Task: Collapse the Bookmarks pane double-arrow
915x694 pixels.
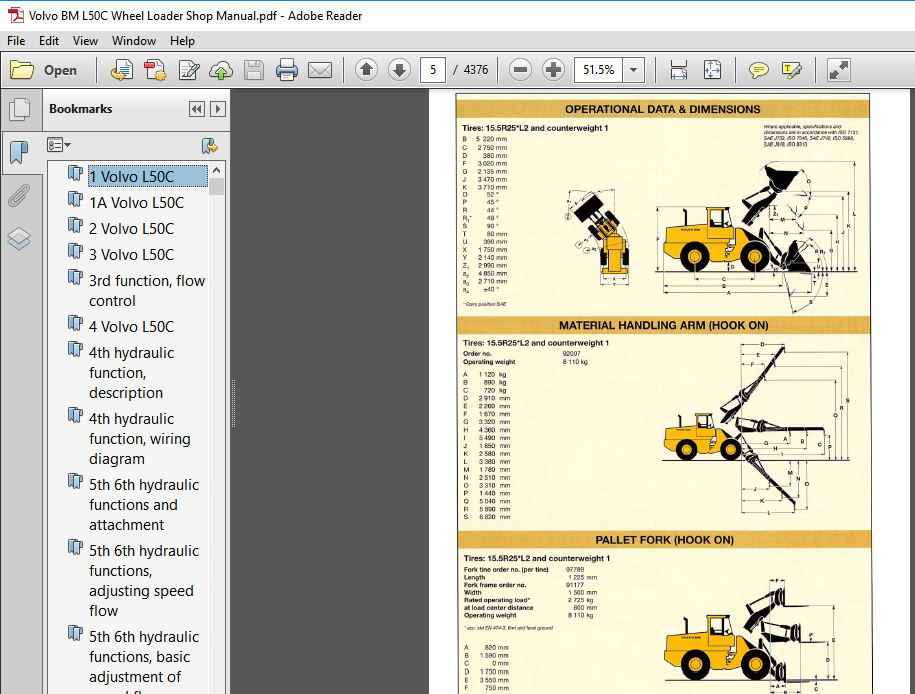Action: pos(197,109)
